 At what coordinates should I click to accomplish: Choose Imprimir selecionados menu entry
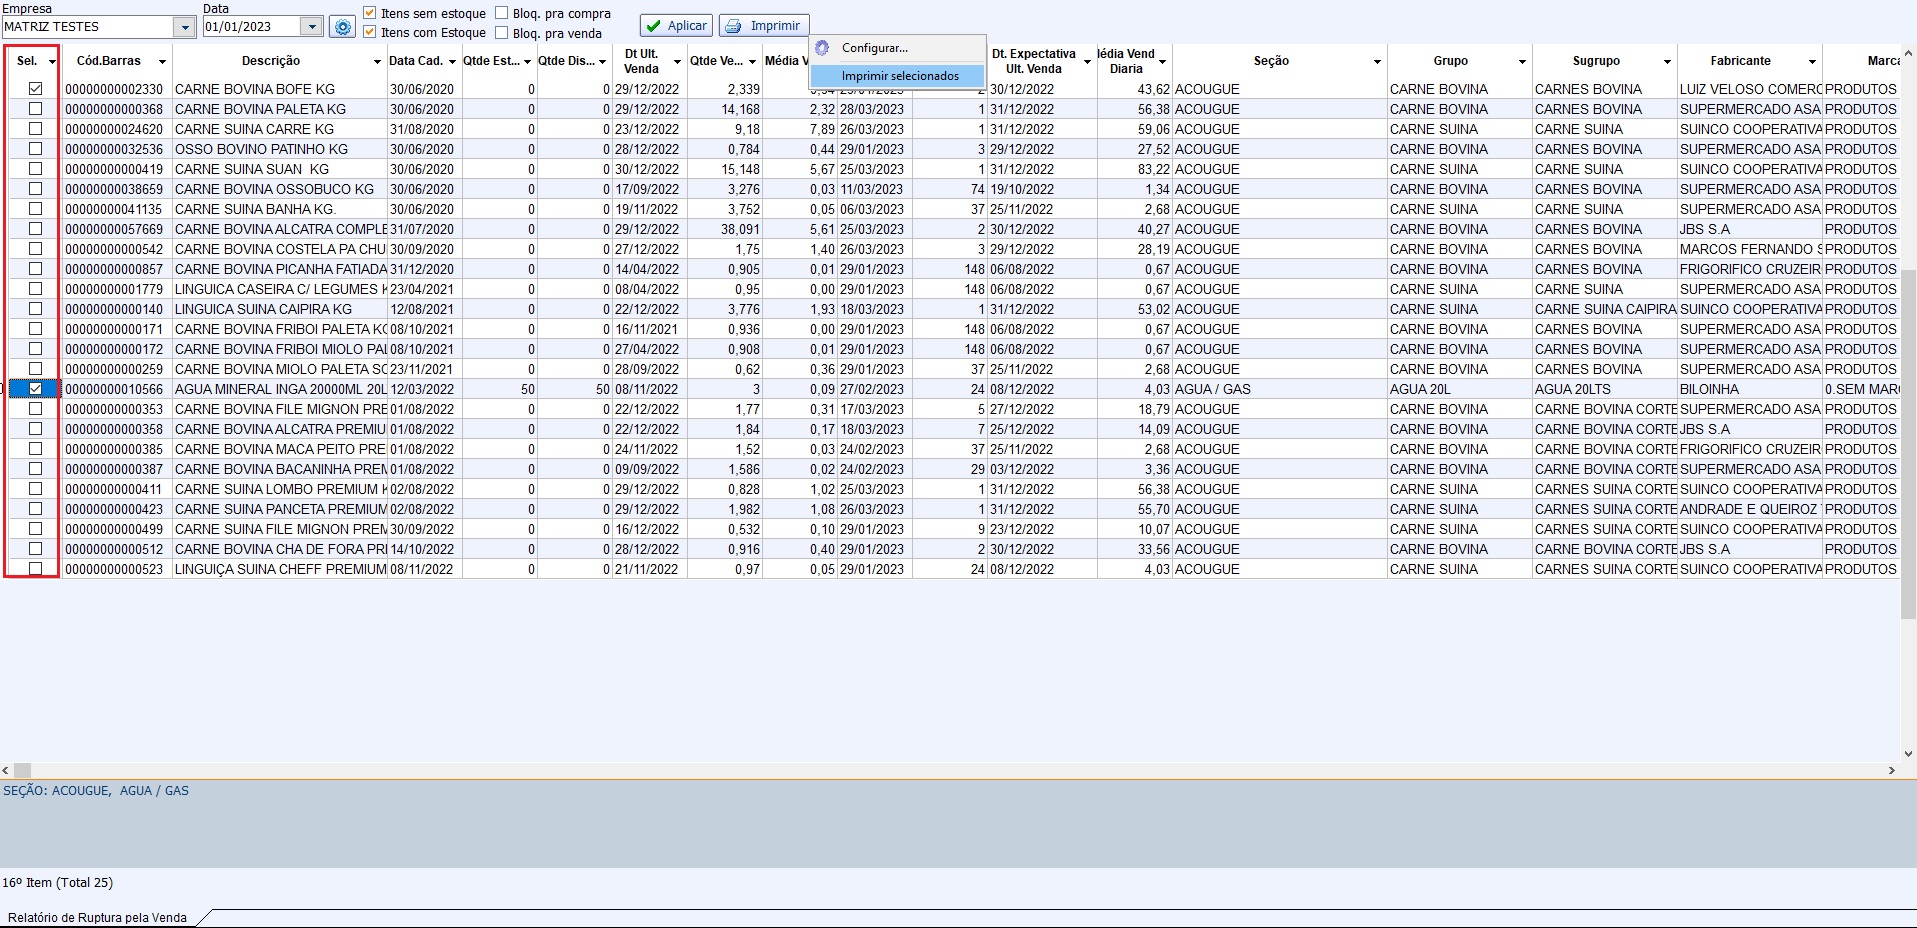click(x=898, y=76)
